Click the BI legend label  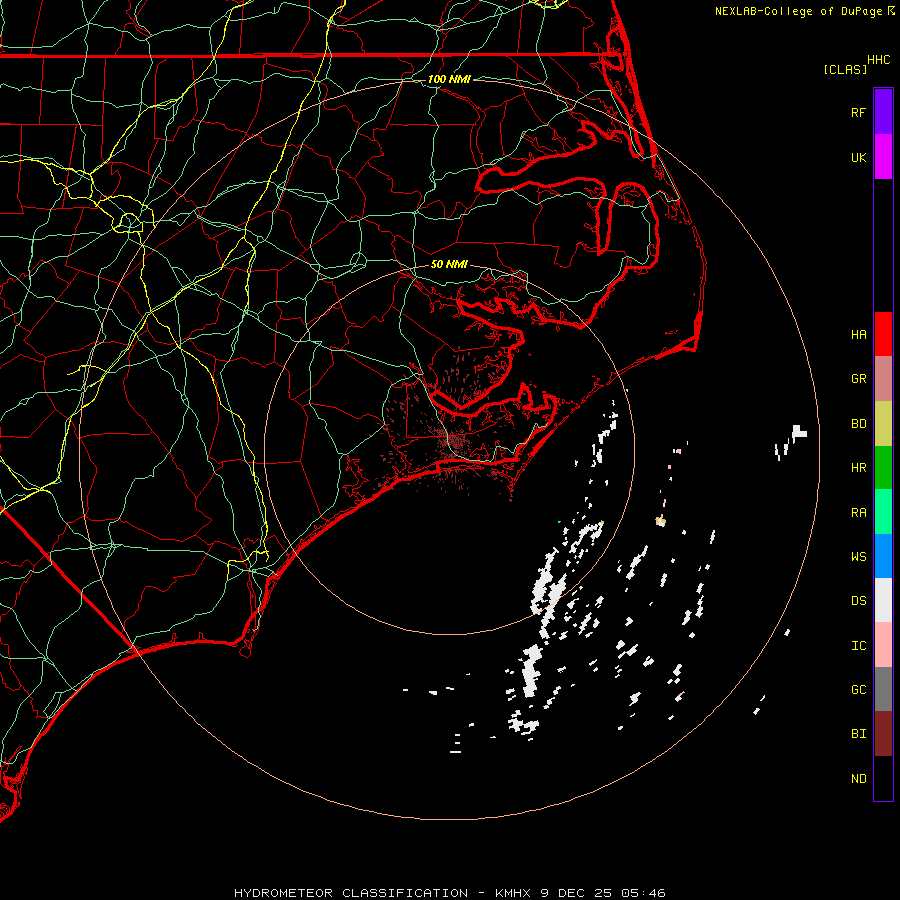pyautogui.click(x=858, y=734)
